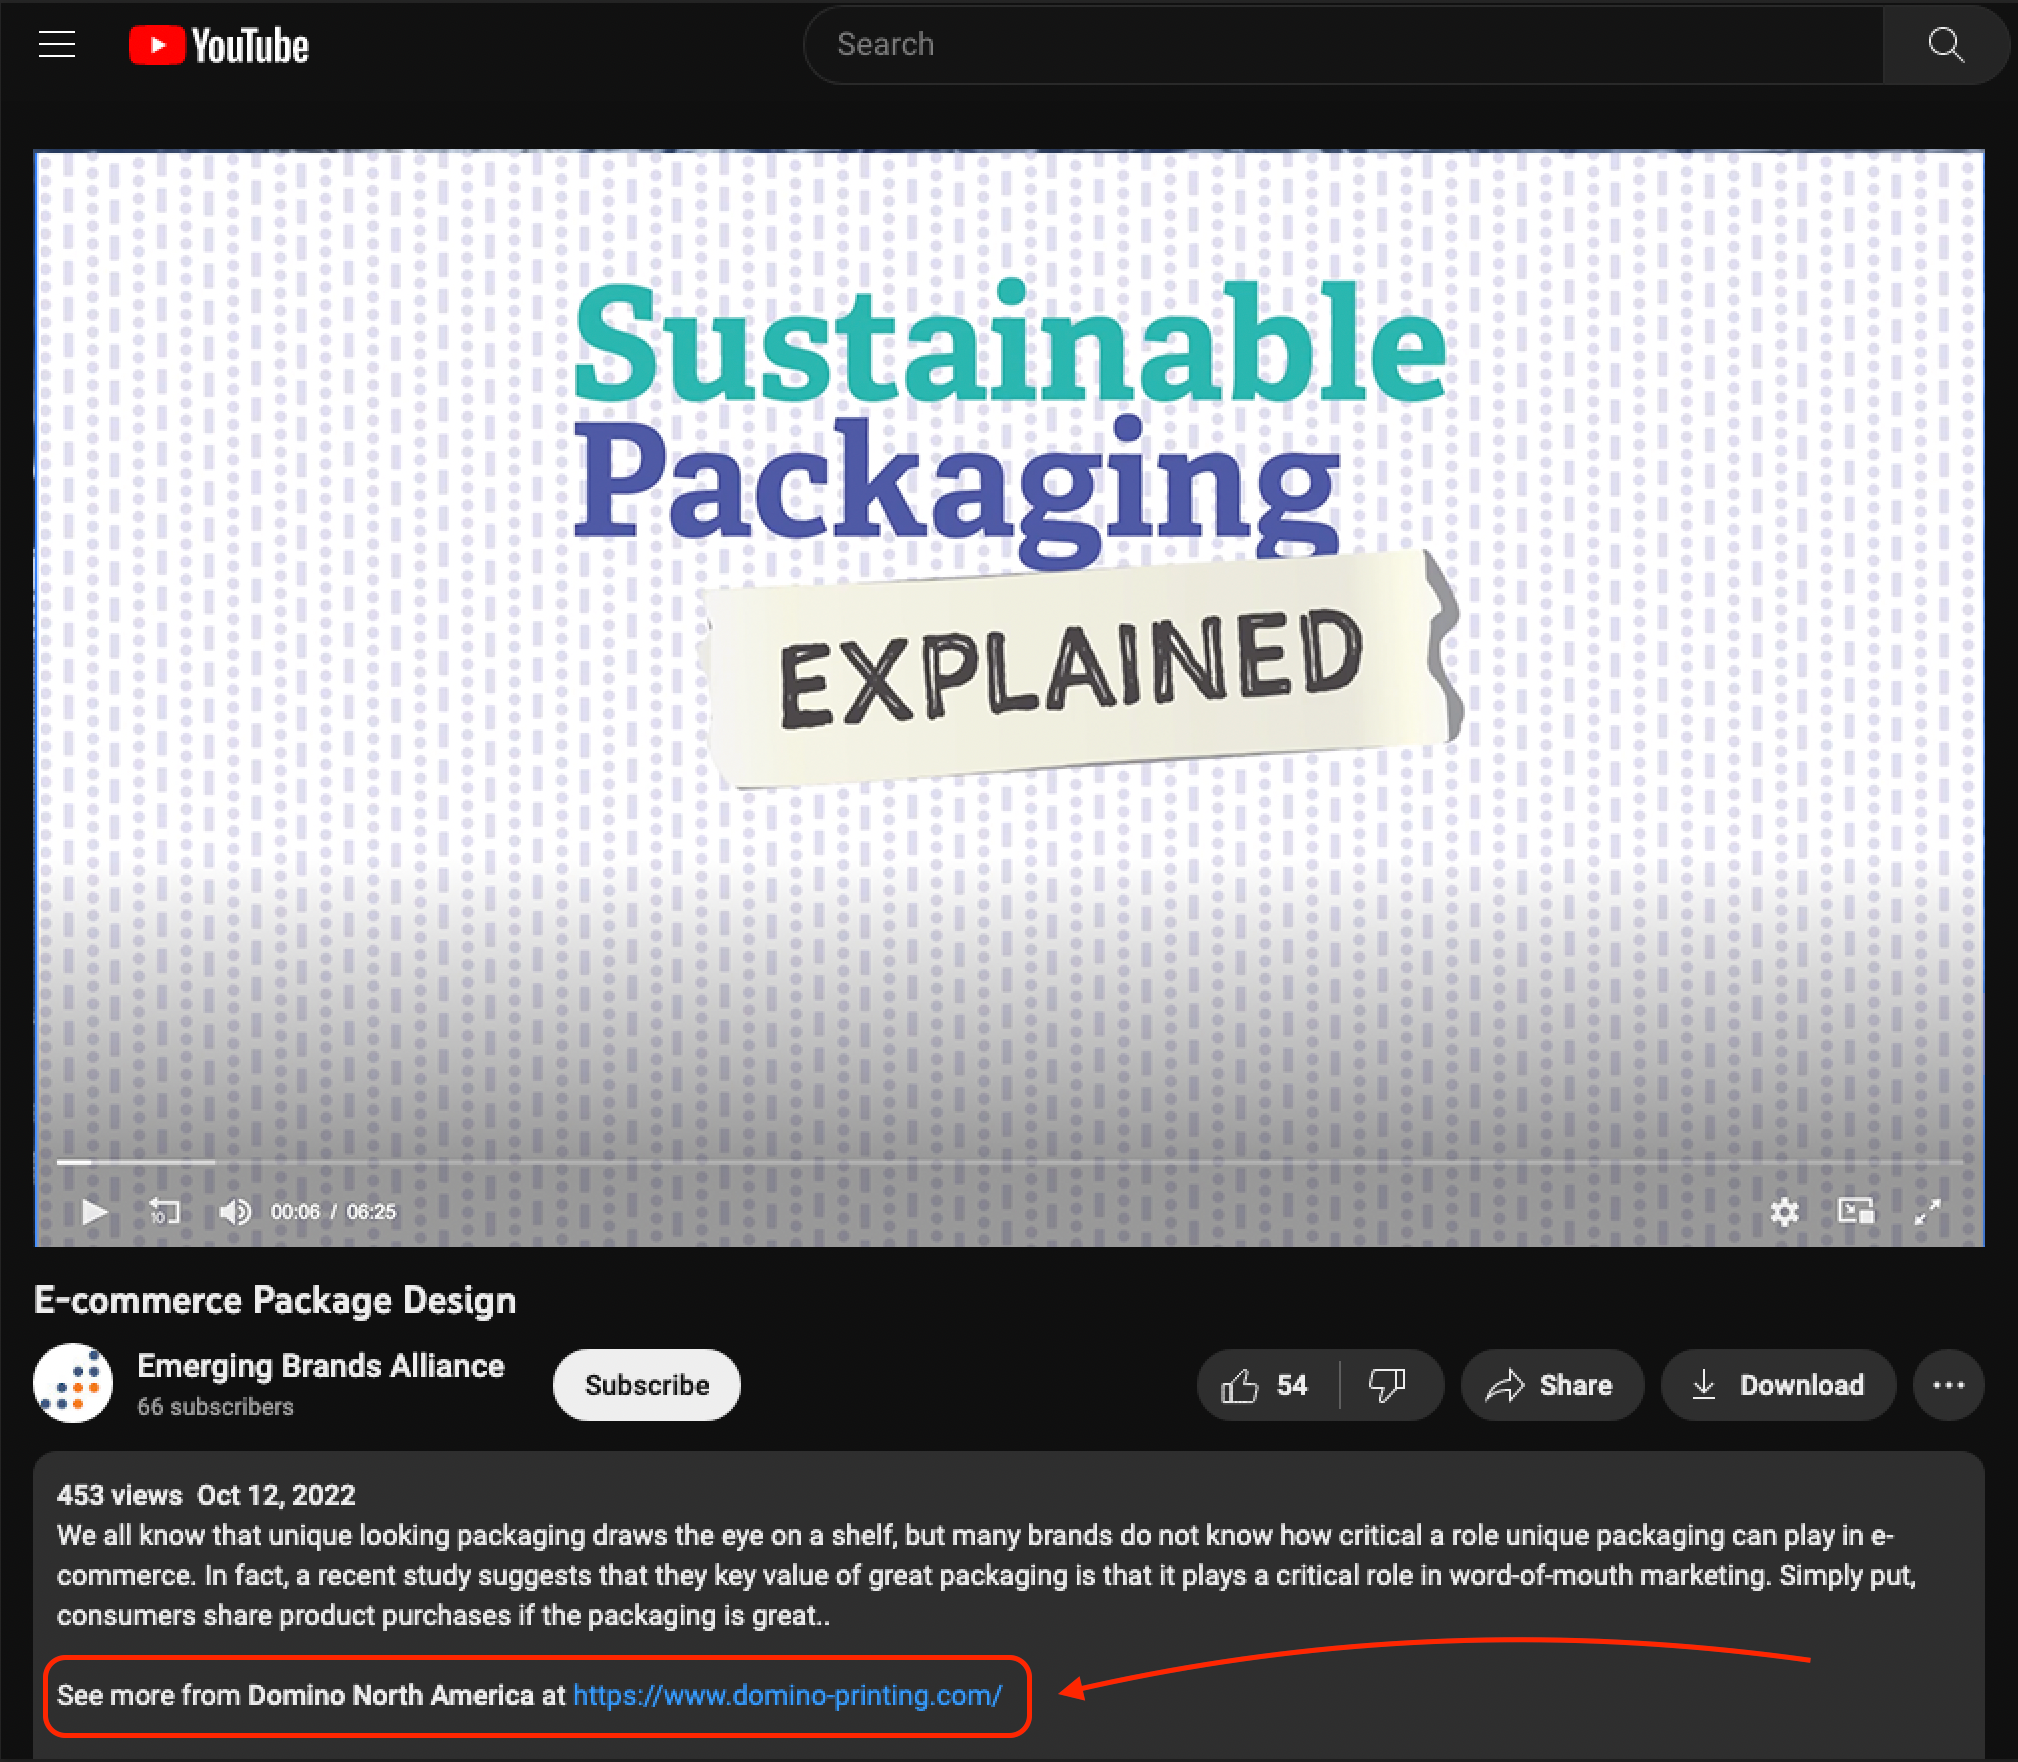The image size is (2018, 1762).
Task: Click the description text about unique packaging
Action: [986, 1575]
